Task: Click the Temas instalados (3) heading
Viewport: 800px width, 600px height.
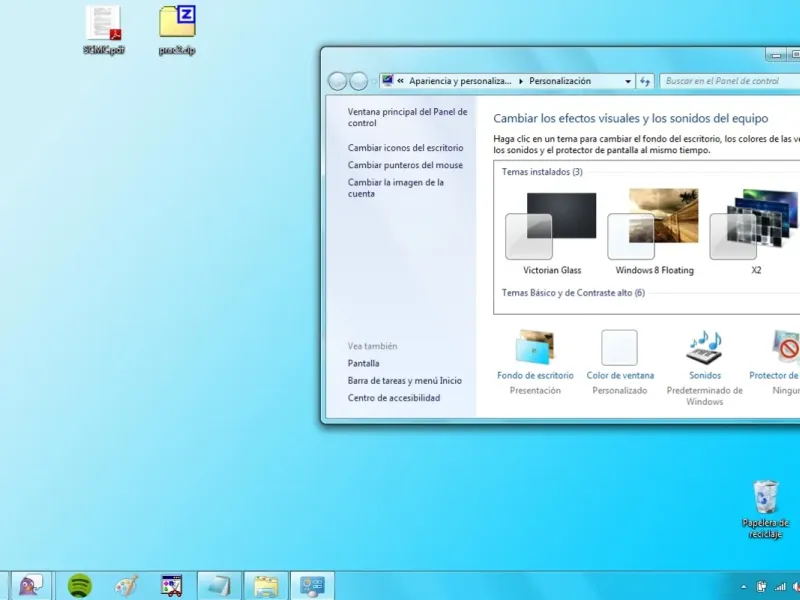Action: [542, 172]
